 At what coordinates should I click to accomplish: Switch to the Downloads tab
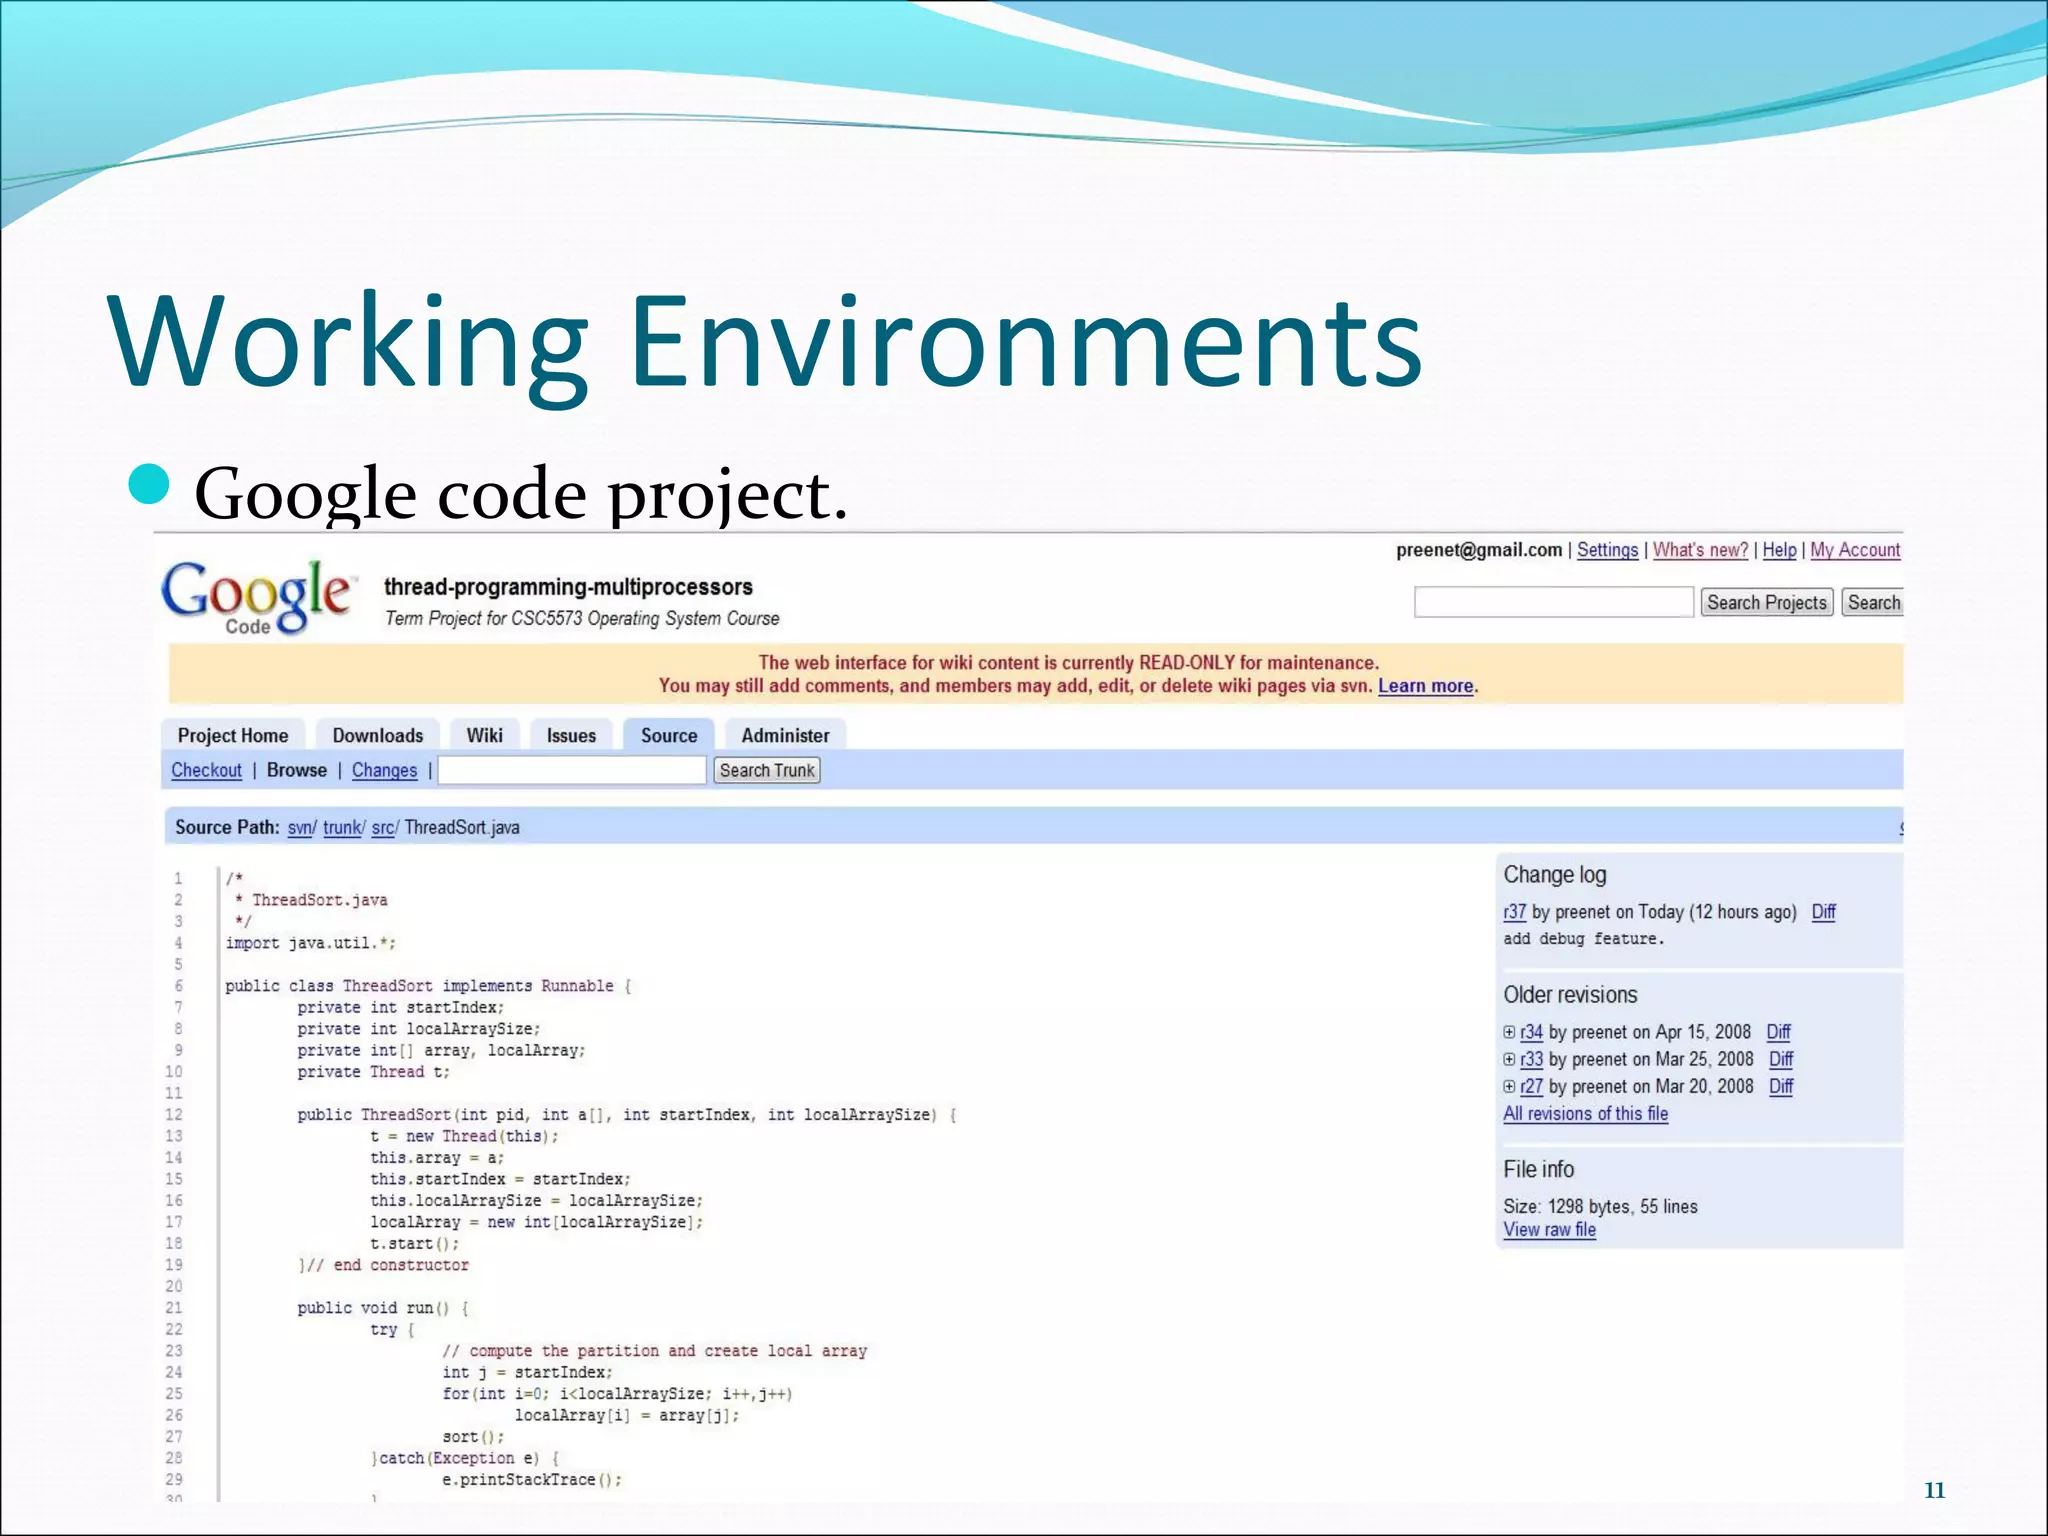click(377, 735)
